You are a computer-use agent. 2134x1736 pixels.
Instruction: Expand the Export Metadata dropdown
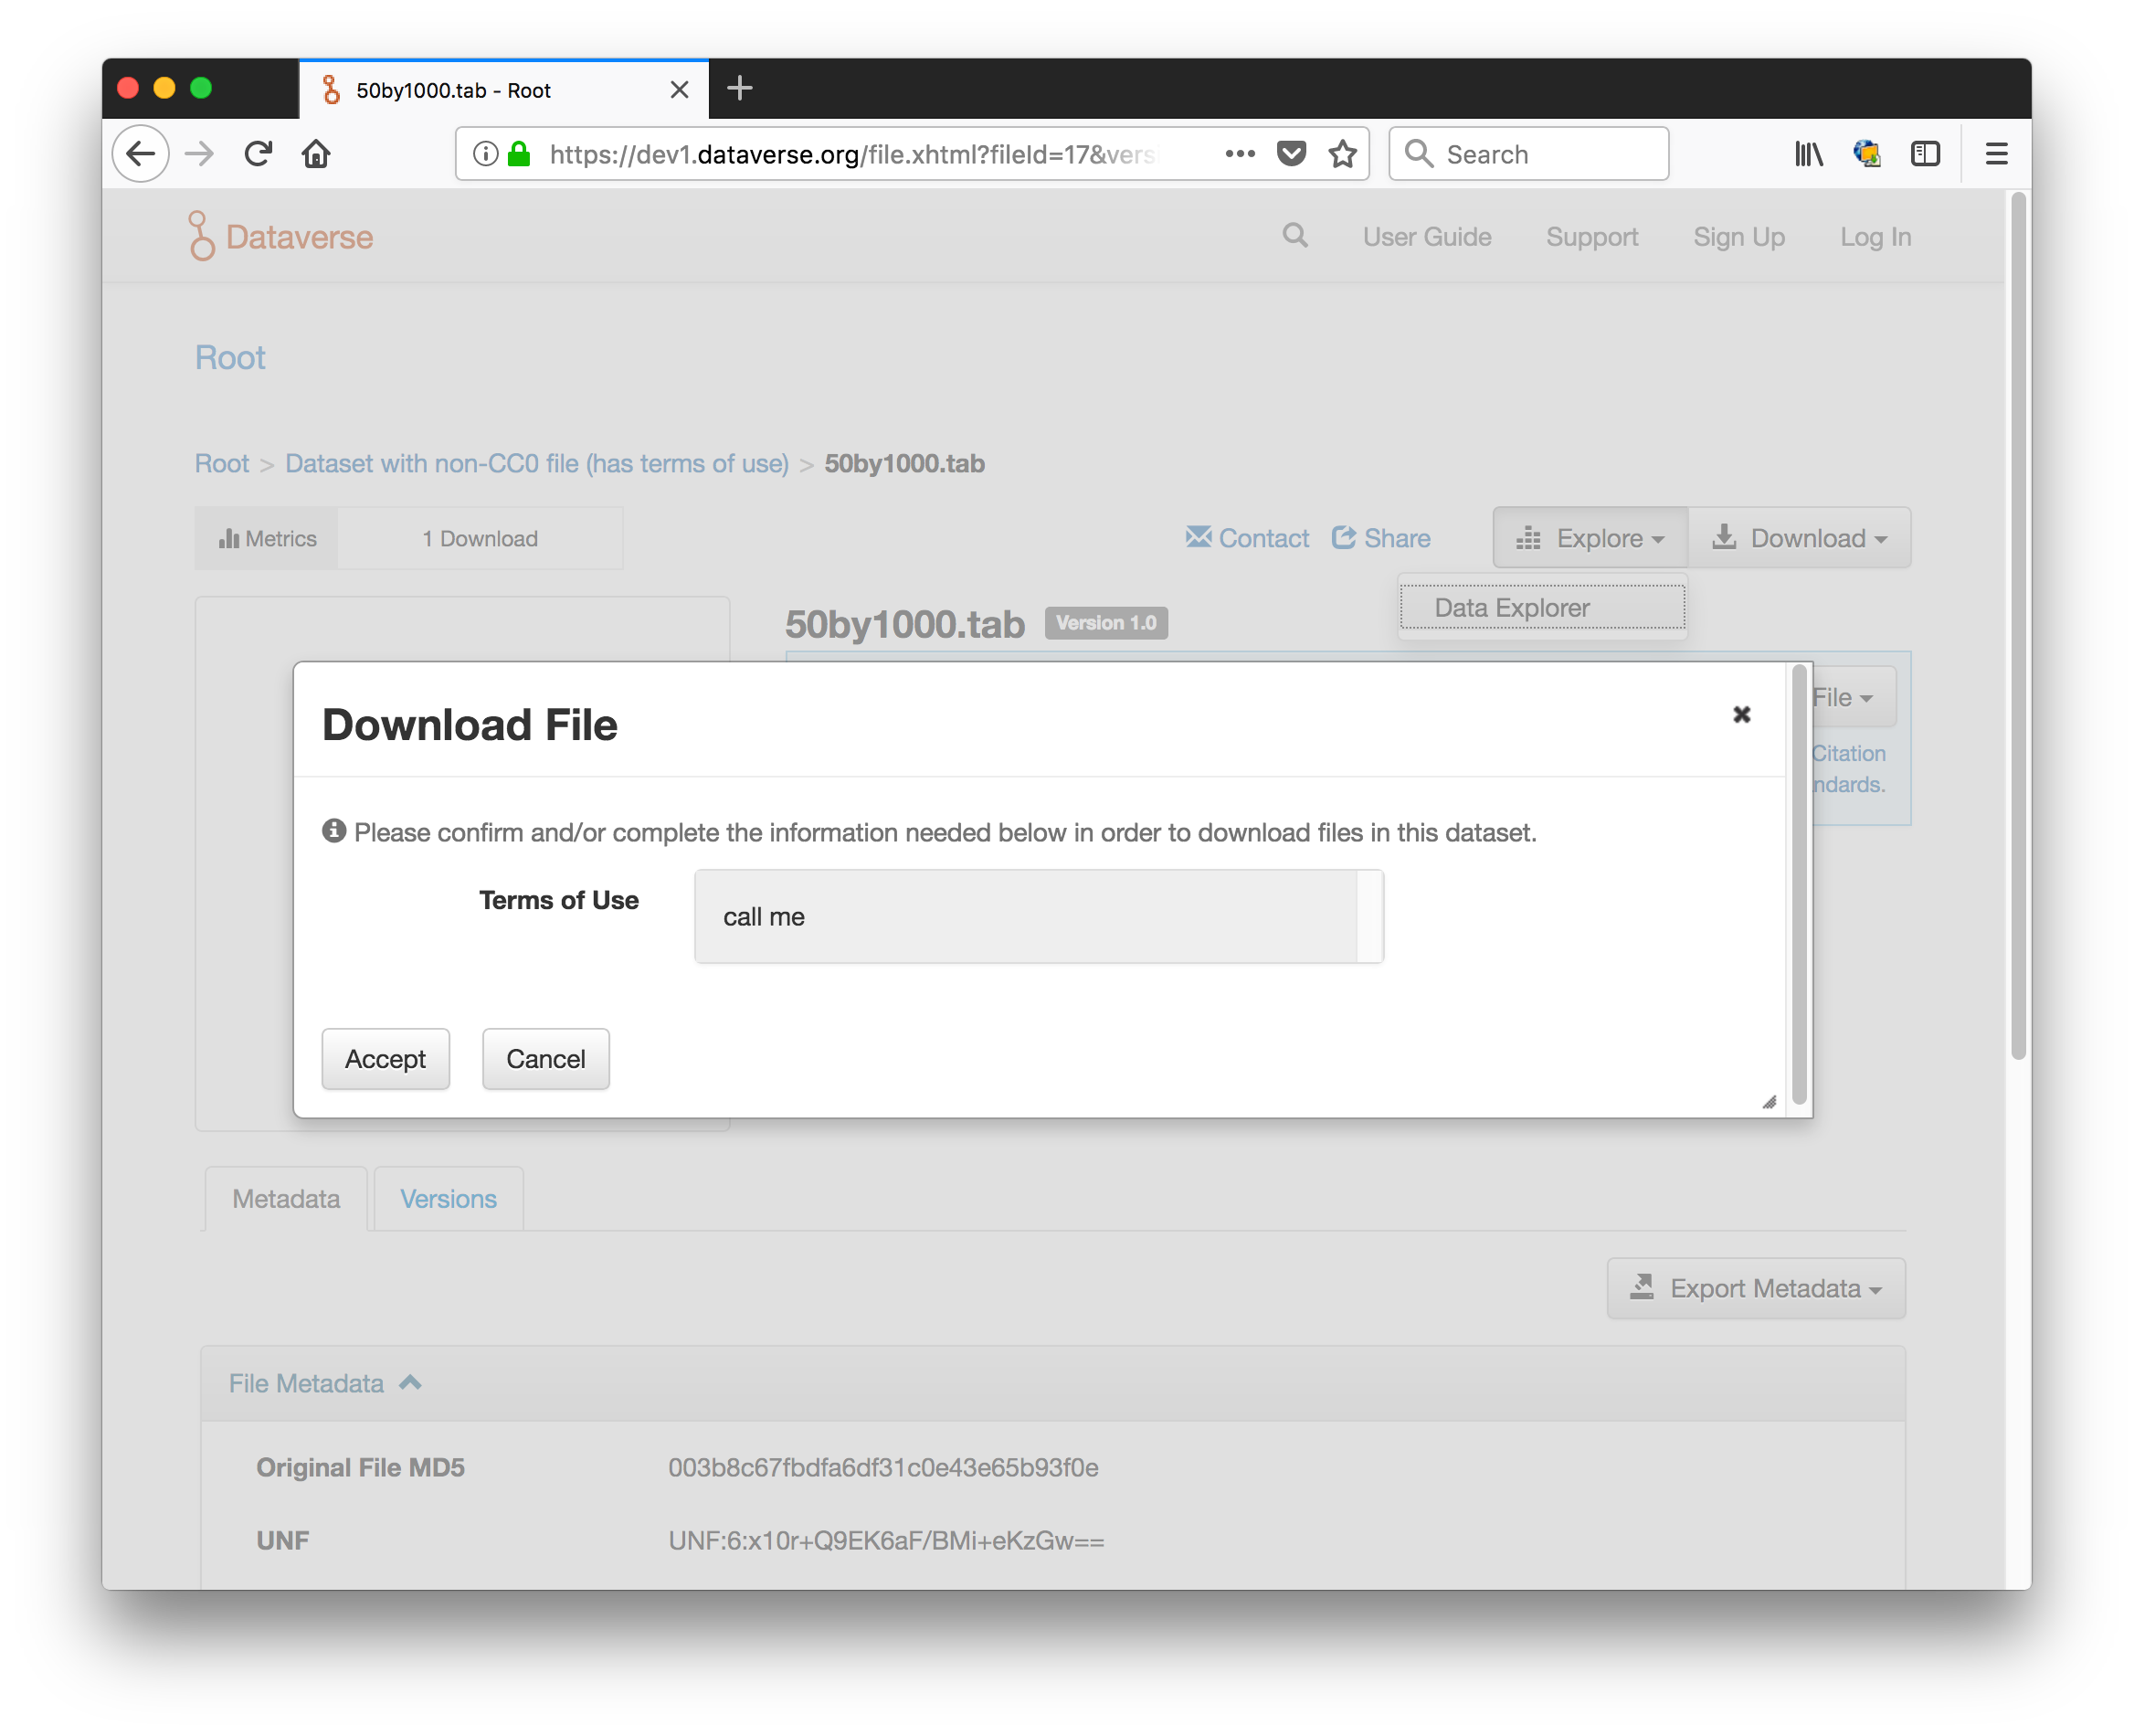tap(1756, 1288)
